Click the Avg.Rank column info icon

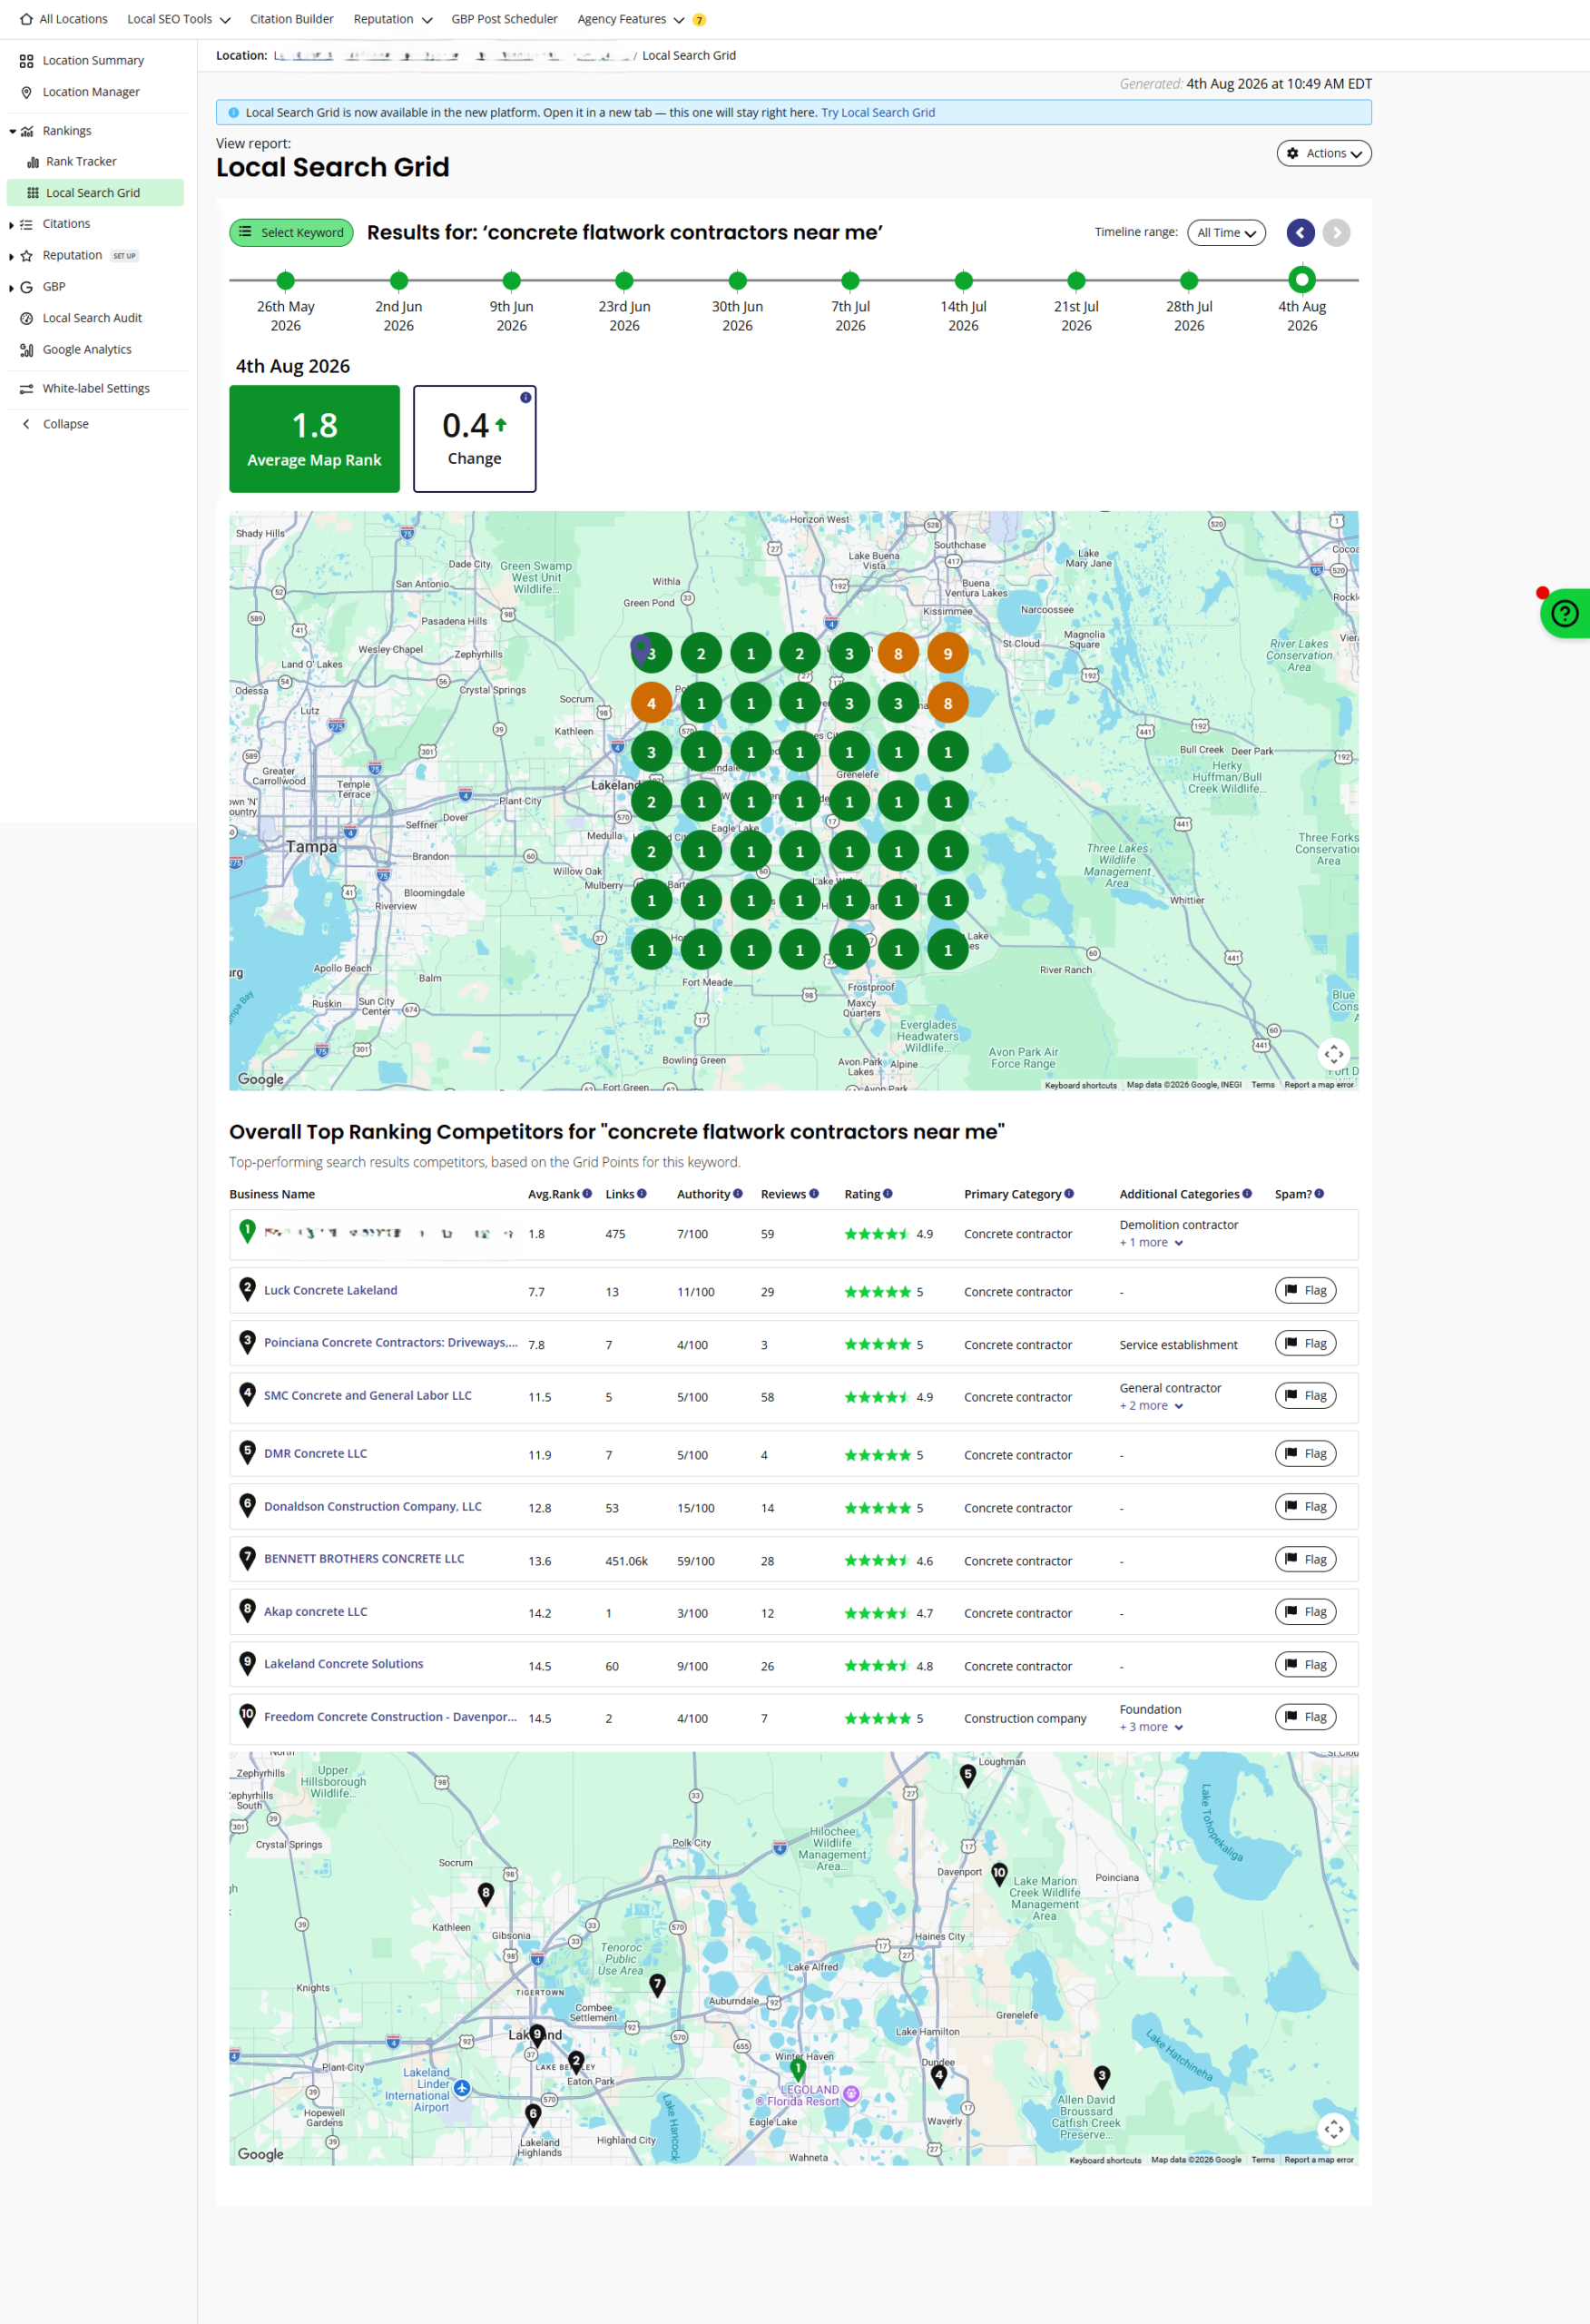tap(587, 1193)
